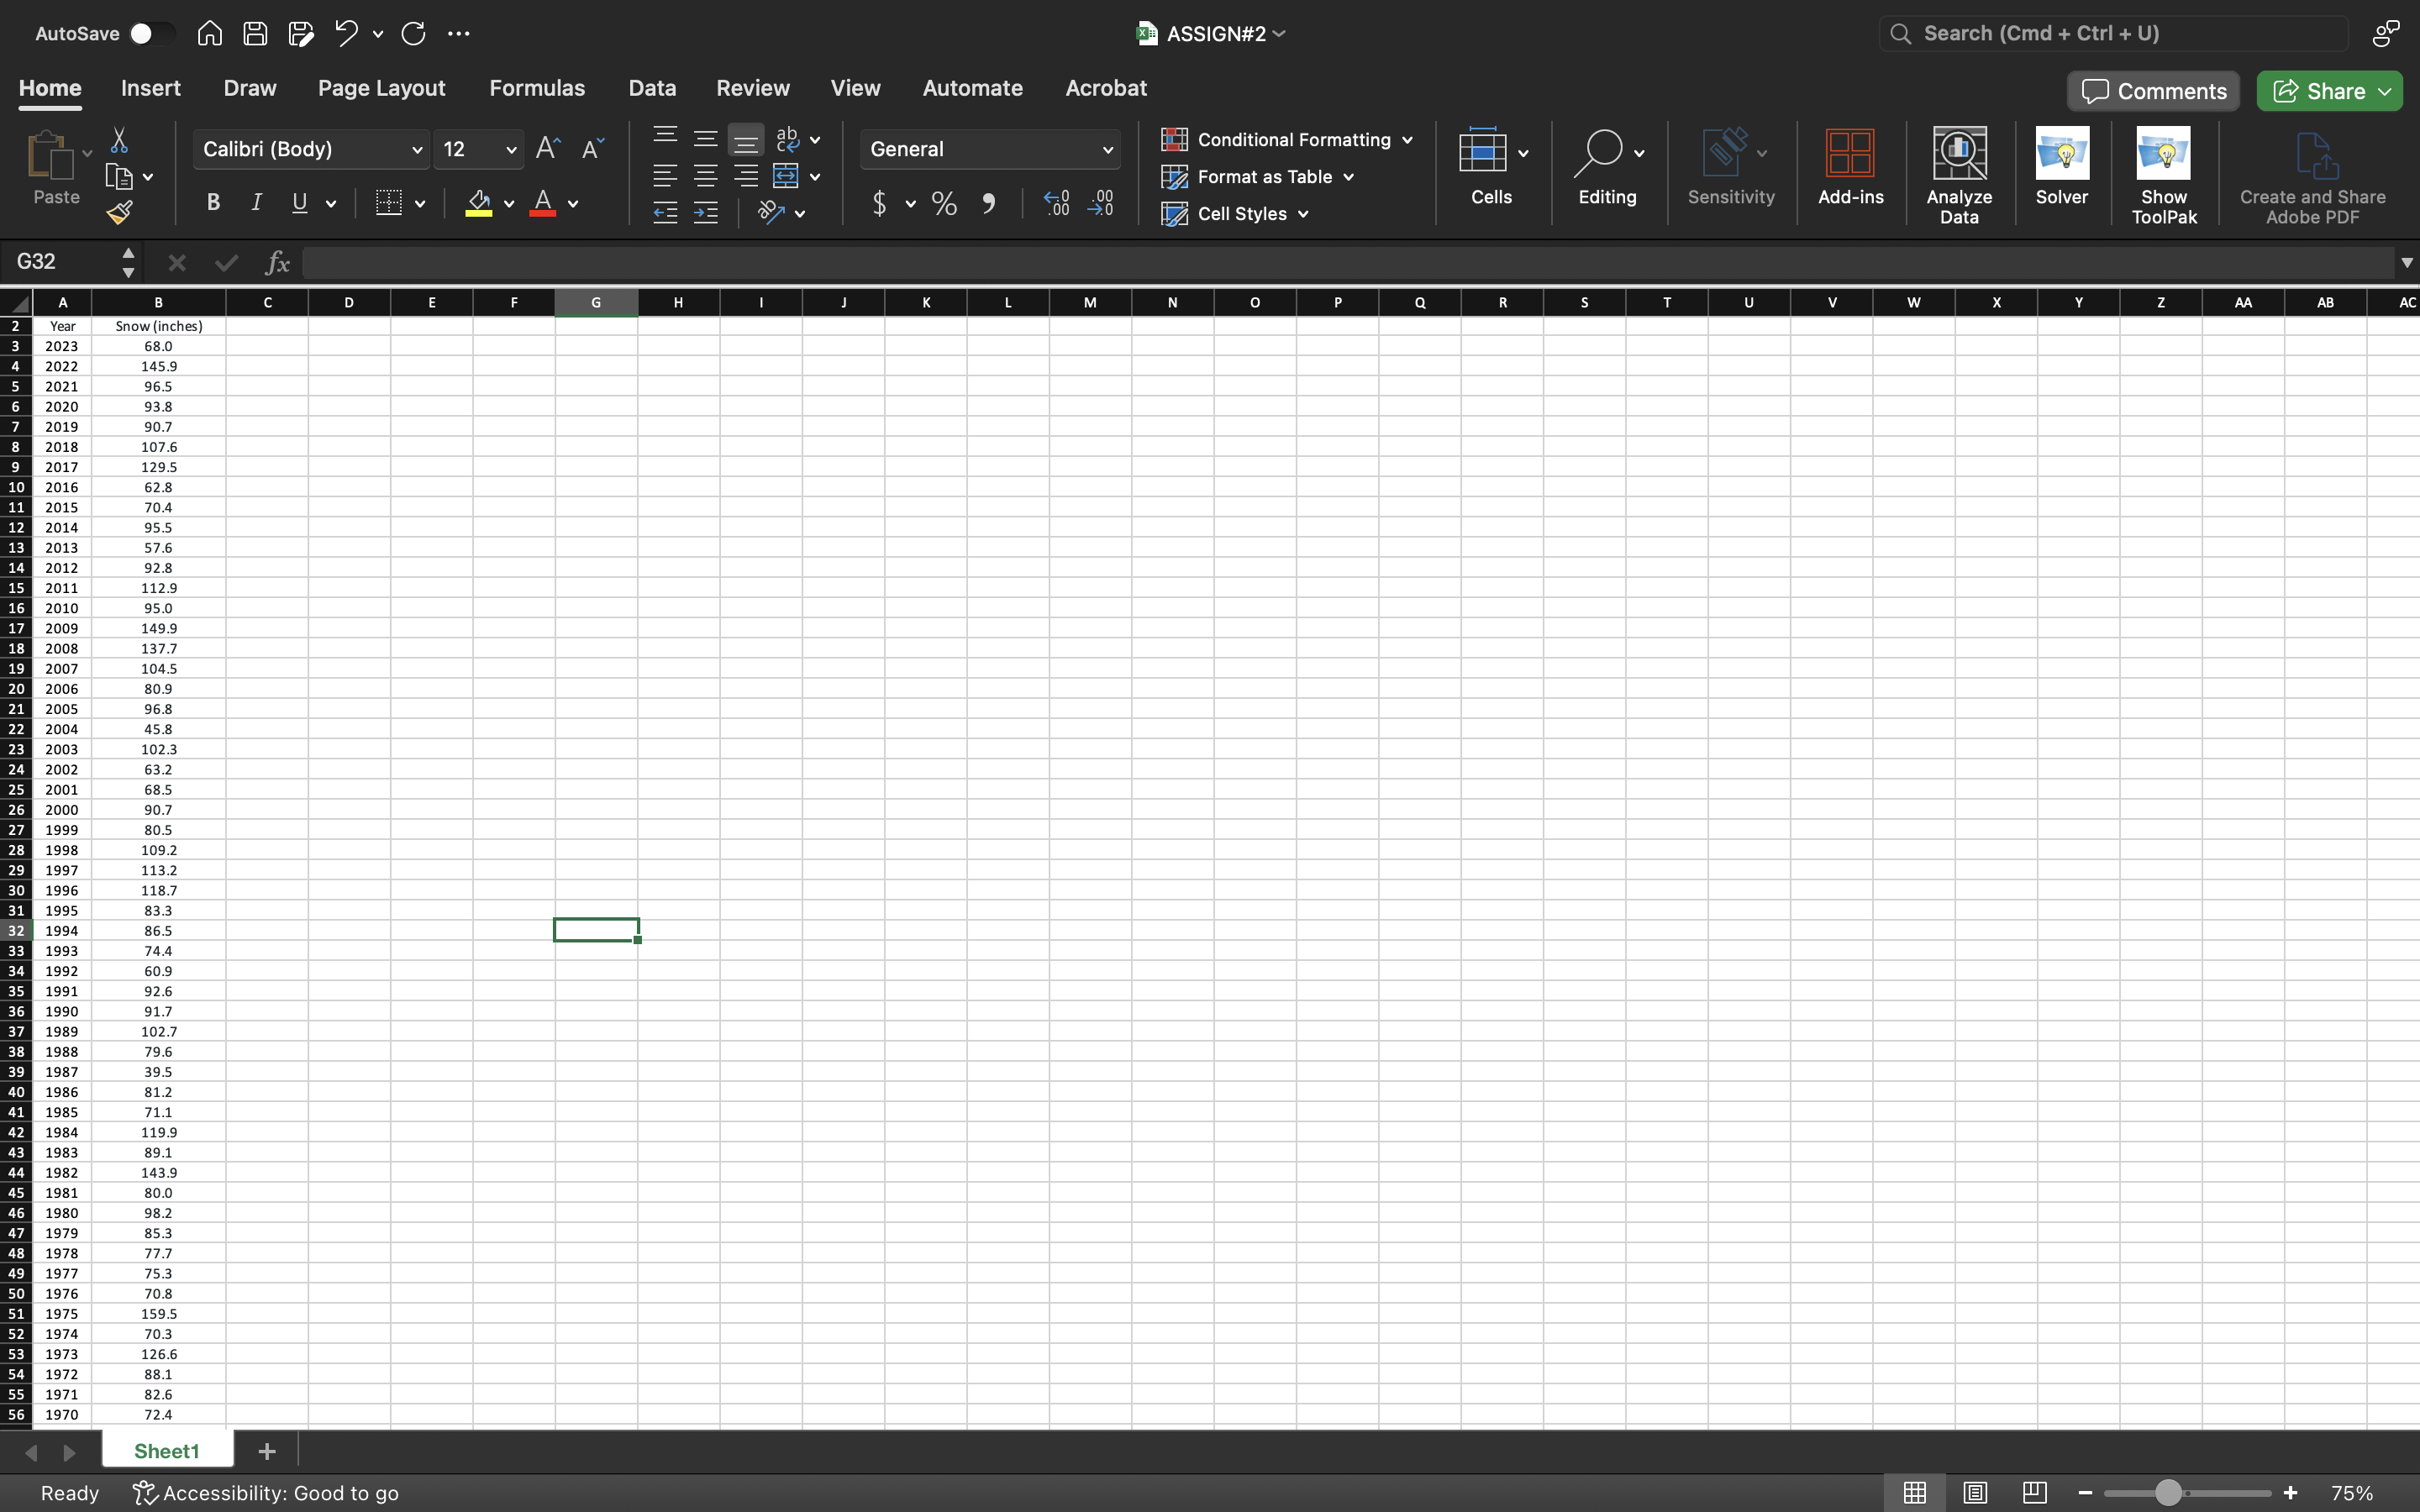The height and width of the screenshot is (1512, 2420).
Task: Click the Create and Share Adobe PDF icon
Action: click(2310, 169)
